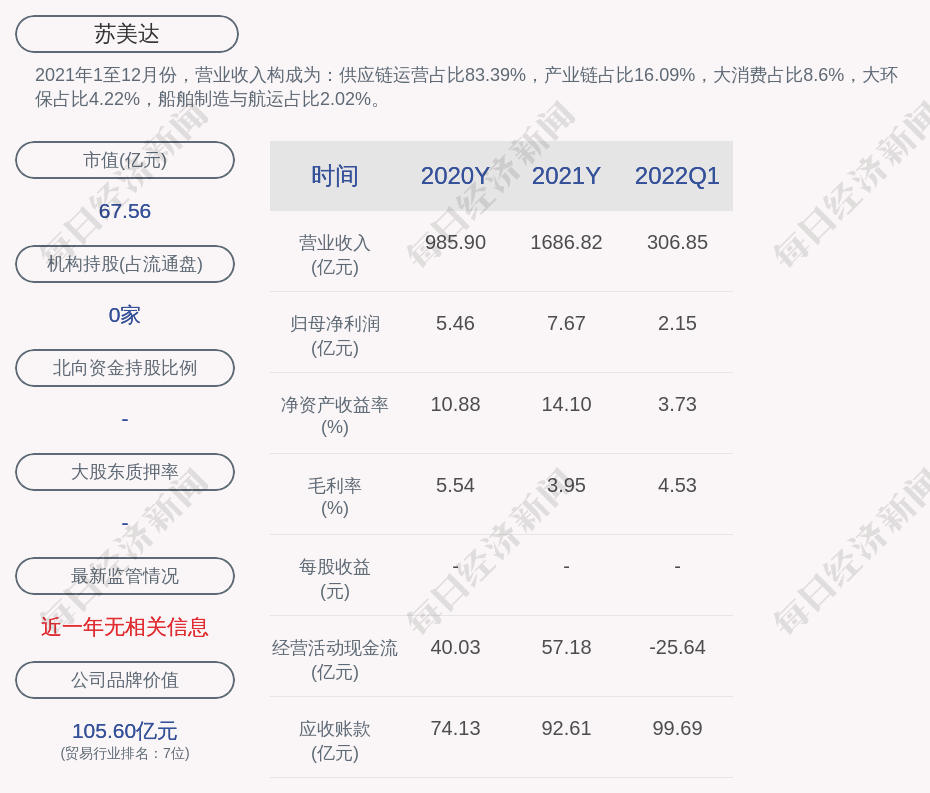Select the 机构持股(占流通盘) pill

[x=125, y=264]
